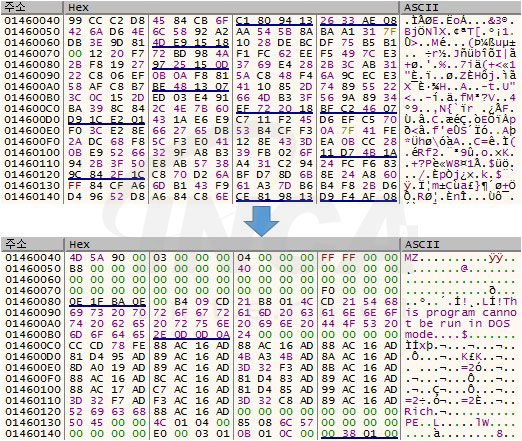522x441 pixels.
Task: Select underlined bytes 11 D7 4B 1A
Action: tap(358, 153)
